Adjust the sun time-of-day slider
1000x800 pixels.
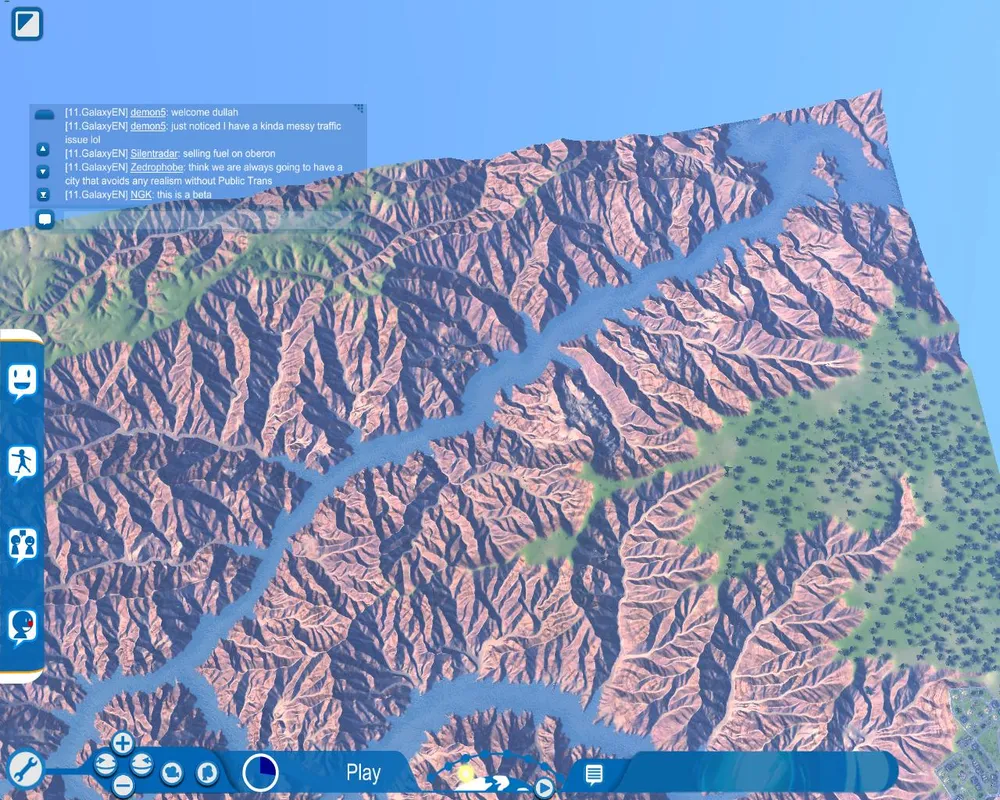coord(466,774)
